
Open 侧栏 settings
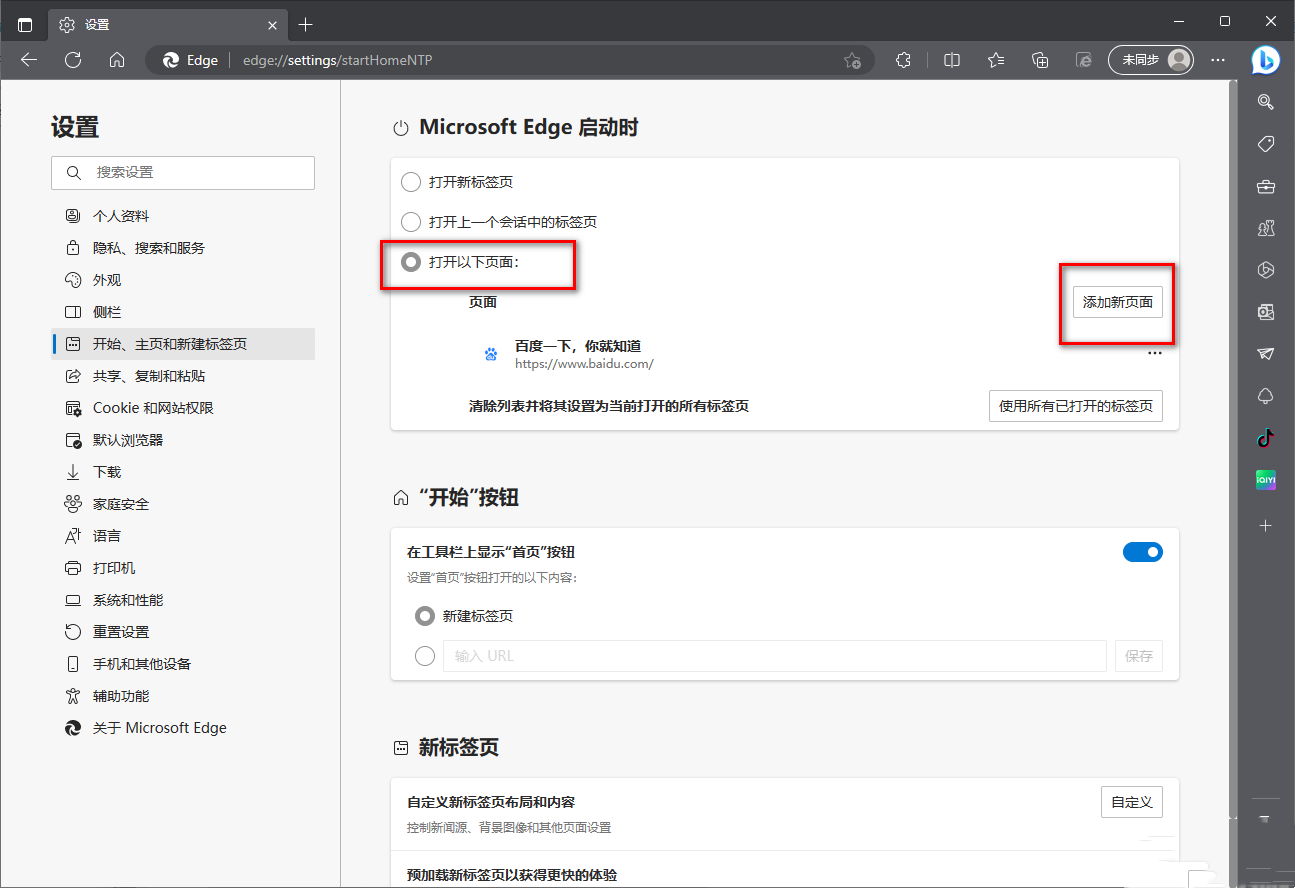pyautogui.click(x=183, y=312)
